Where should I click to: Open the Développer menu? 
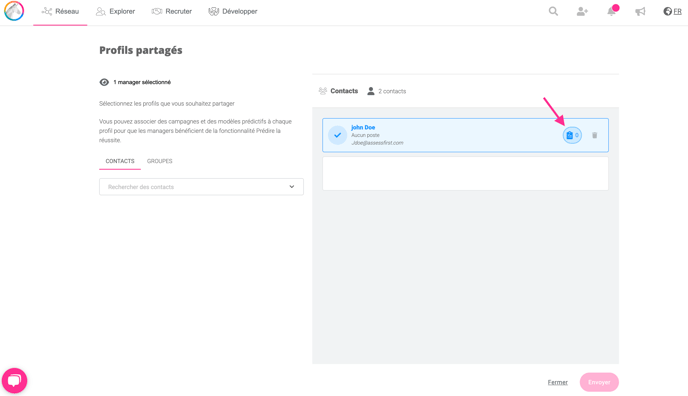pyautogui.click(x=233, y=11)
